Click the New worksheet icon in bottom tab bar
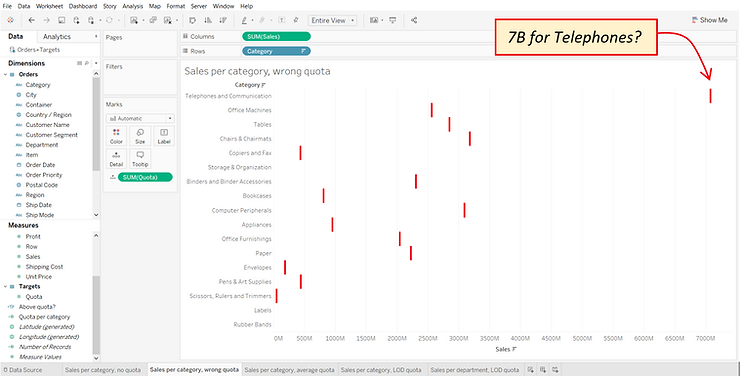 click(x=530, y=370)
